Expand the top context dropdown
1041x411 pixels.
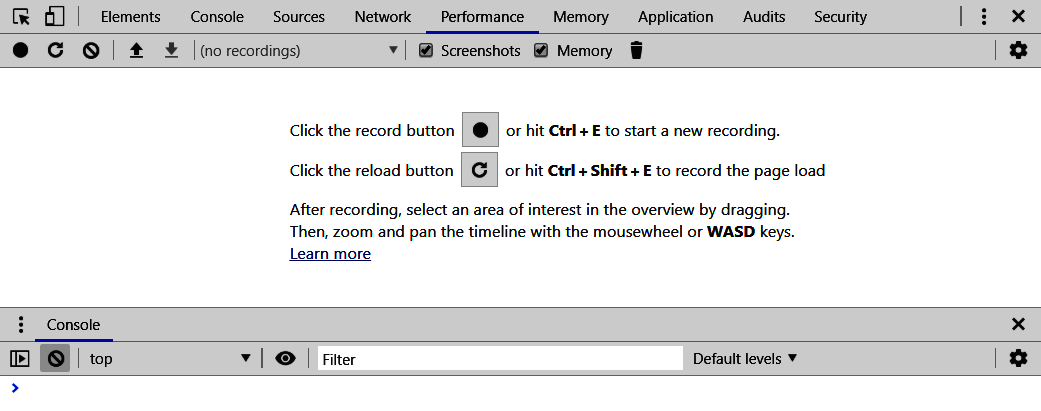[x=169, y=358]
